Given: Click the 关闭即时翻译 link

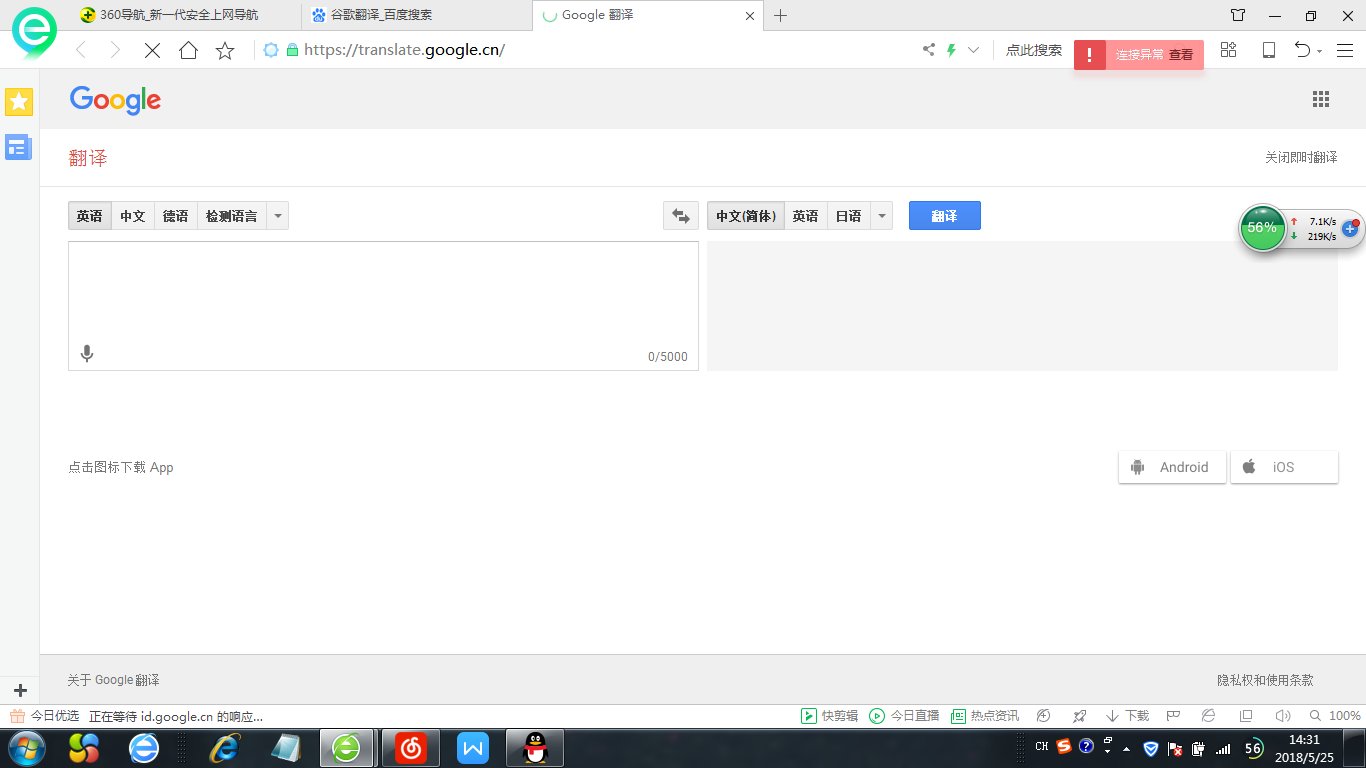Looking at the screenshot, I should pyautogui.click(x=1300, y=157).
